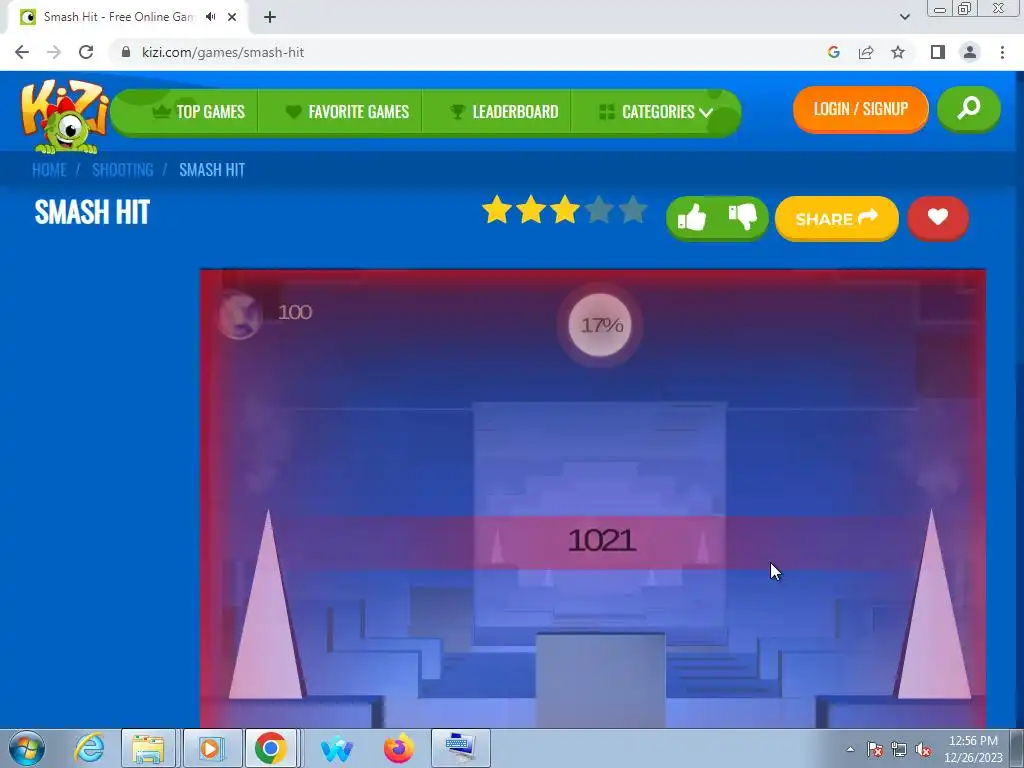Screen dimensions: 1024x768
Task: Click the left pink pyramid in game
Action: [266, 607]
